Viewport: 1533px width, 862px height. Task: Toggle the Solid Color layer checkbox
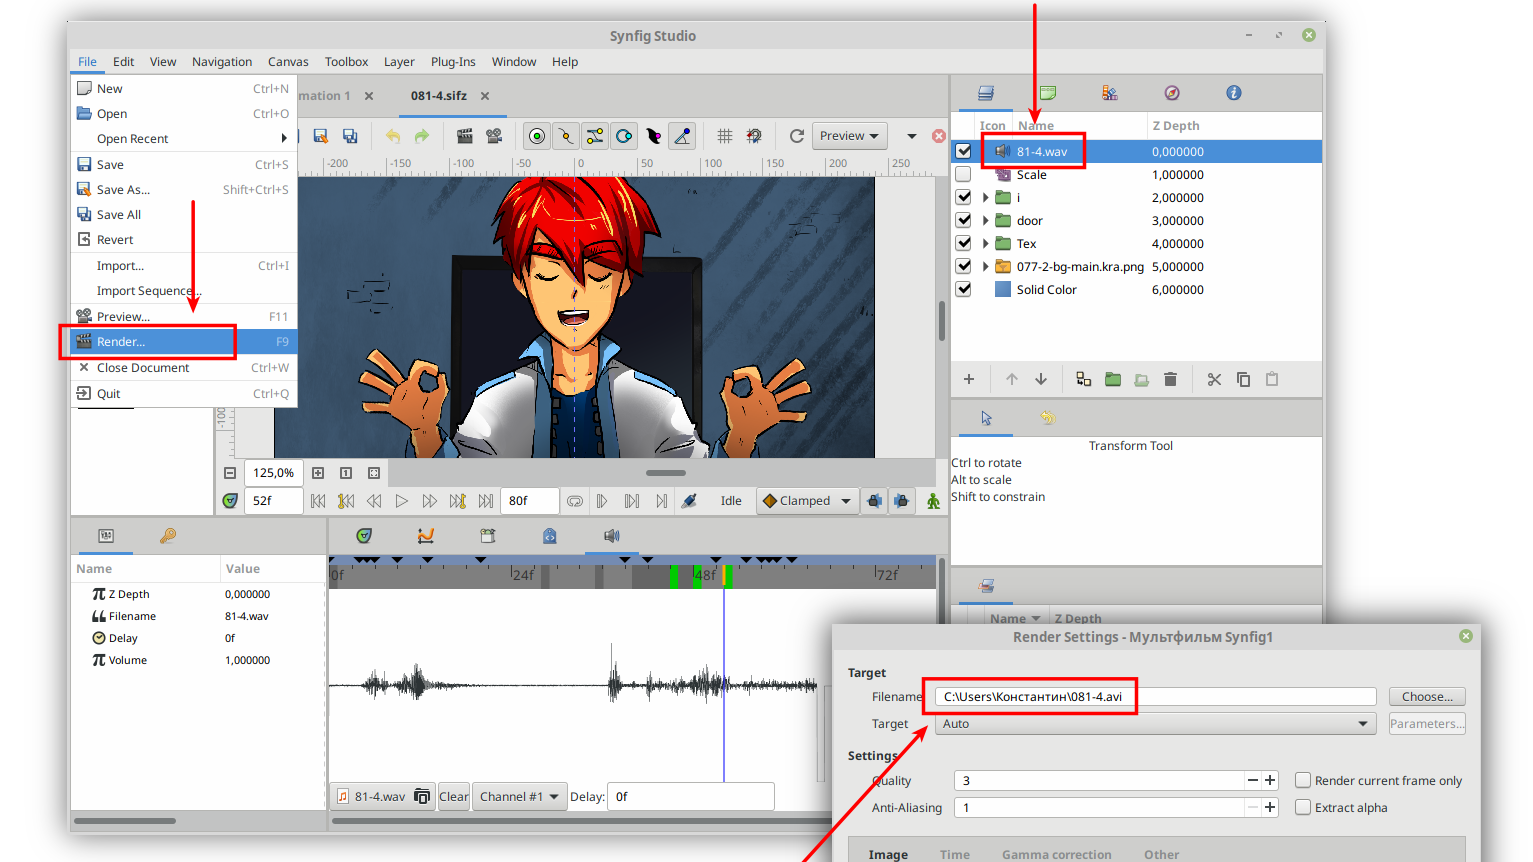tap(963, 289)
